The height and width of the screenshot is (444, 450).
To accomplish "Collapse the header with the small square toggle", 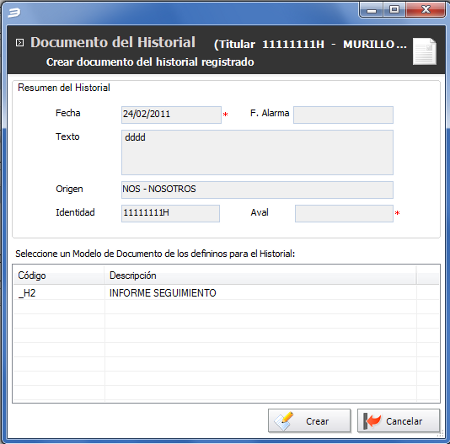I will tap(20, 43).
